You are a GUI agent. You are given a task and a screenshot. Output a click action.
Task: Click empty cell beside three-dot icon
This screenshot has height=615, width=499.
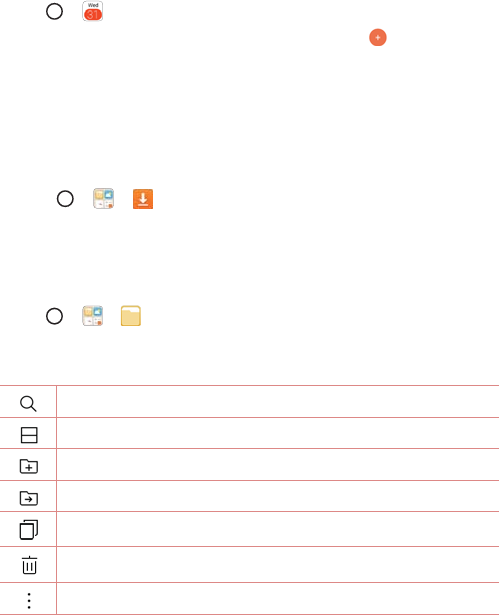pos(278,599)
